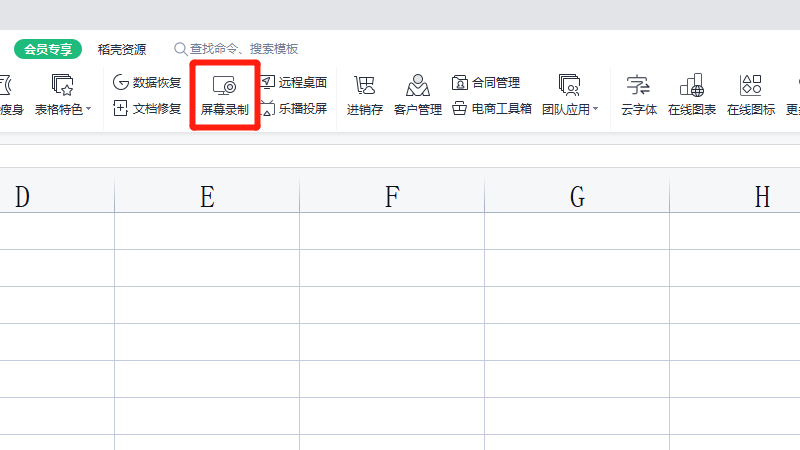Image resolution: width=800 pixels, height=450 pixels.
Task: Select column E header
Action: (207, 195)
